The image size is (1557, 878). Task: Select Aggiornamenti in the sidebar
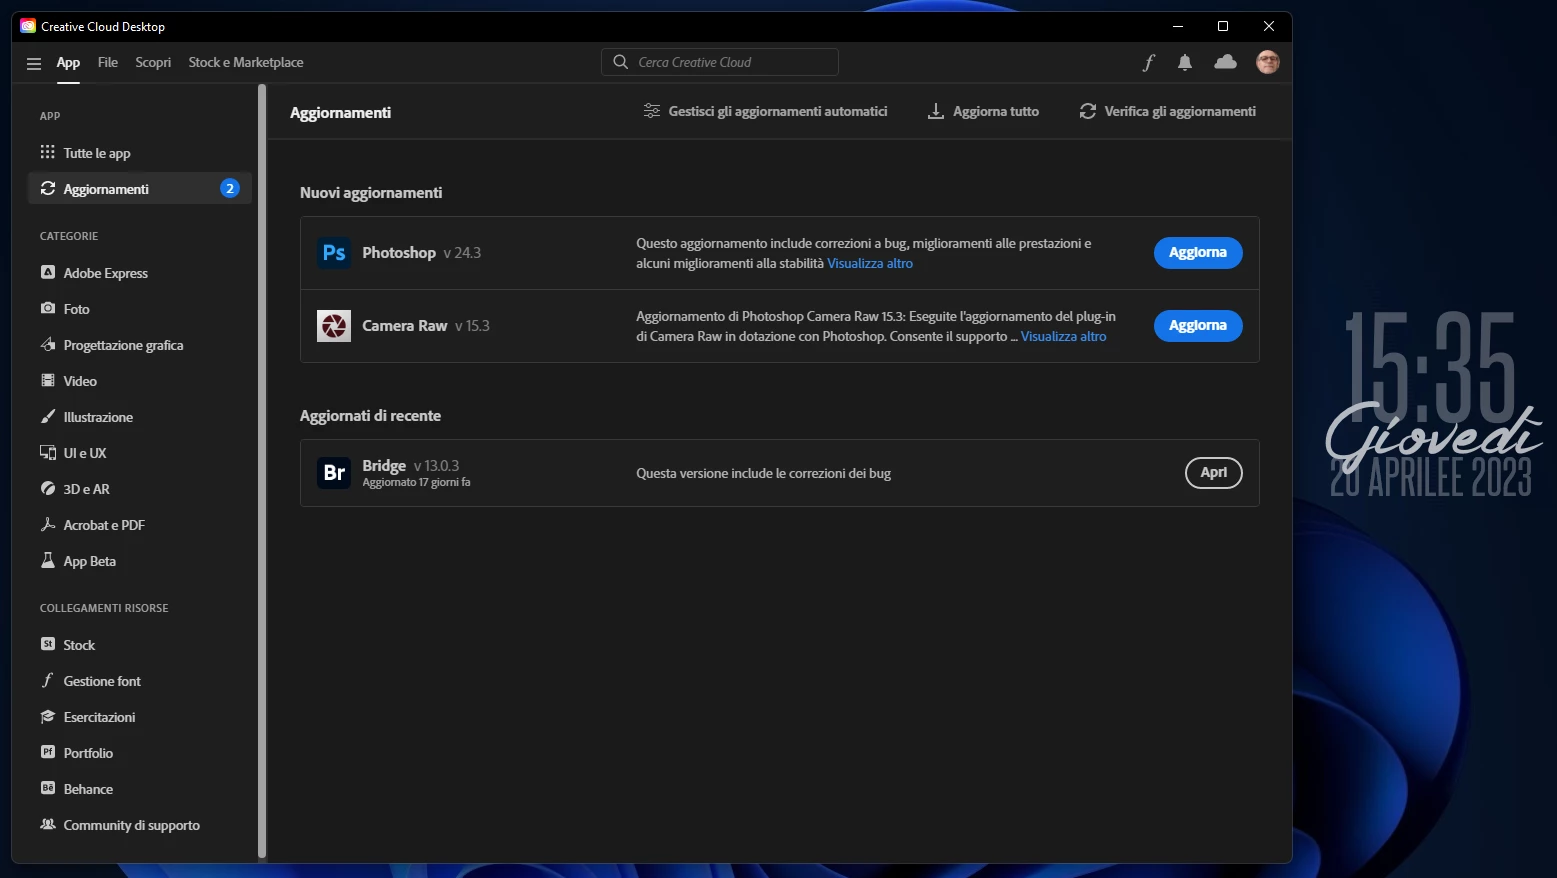(x=139, y=189)
